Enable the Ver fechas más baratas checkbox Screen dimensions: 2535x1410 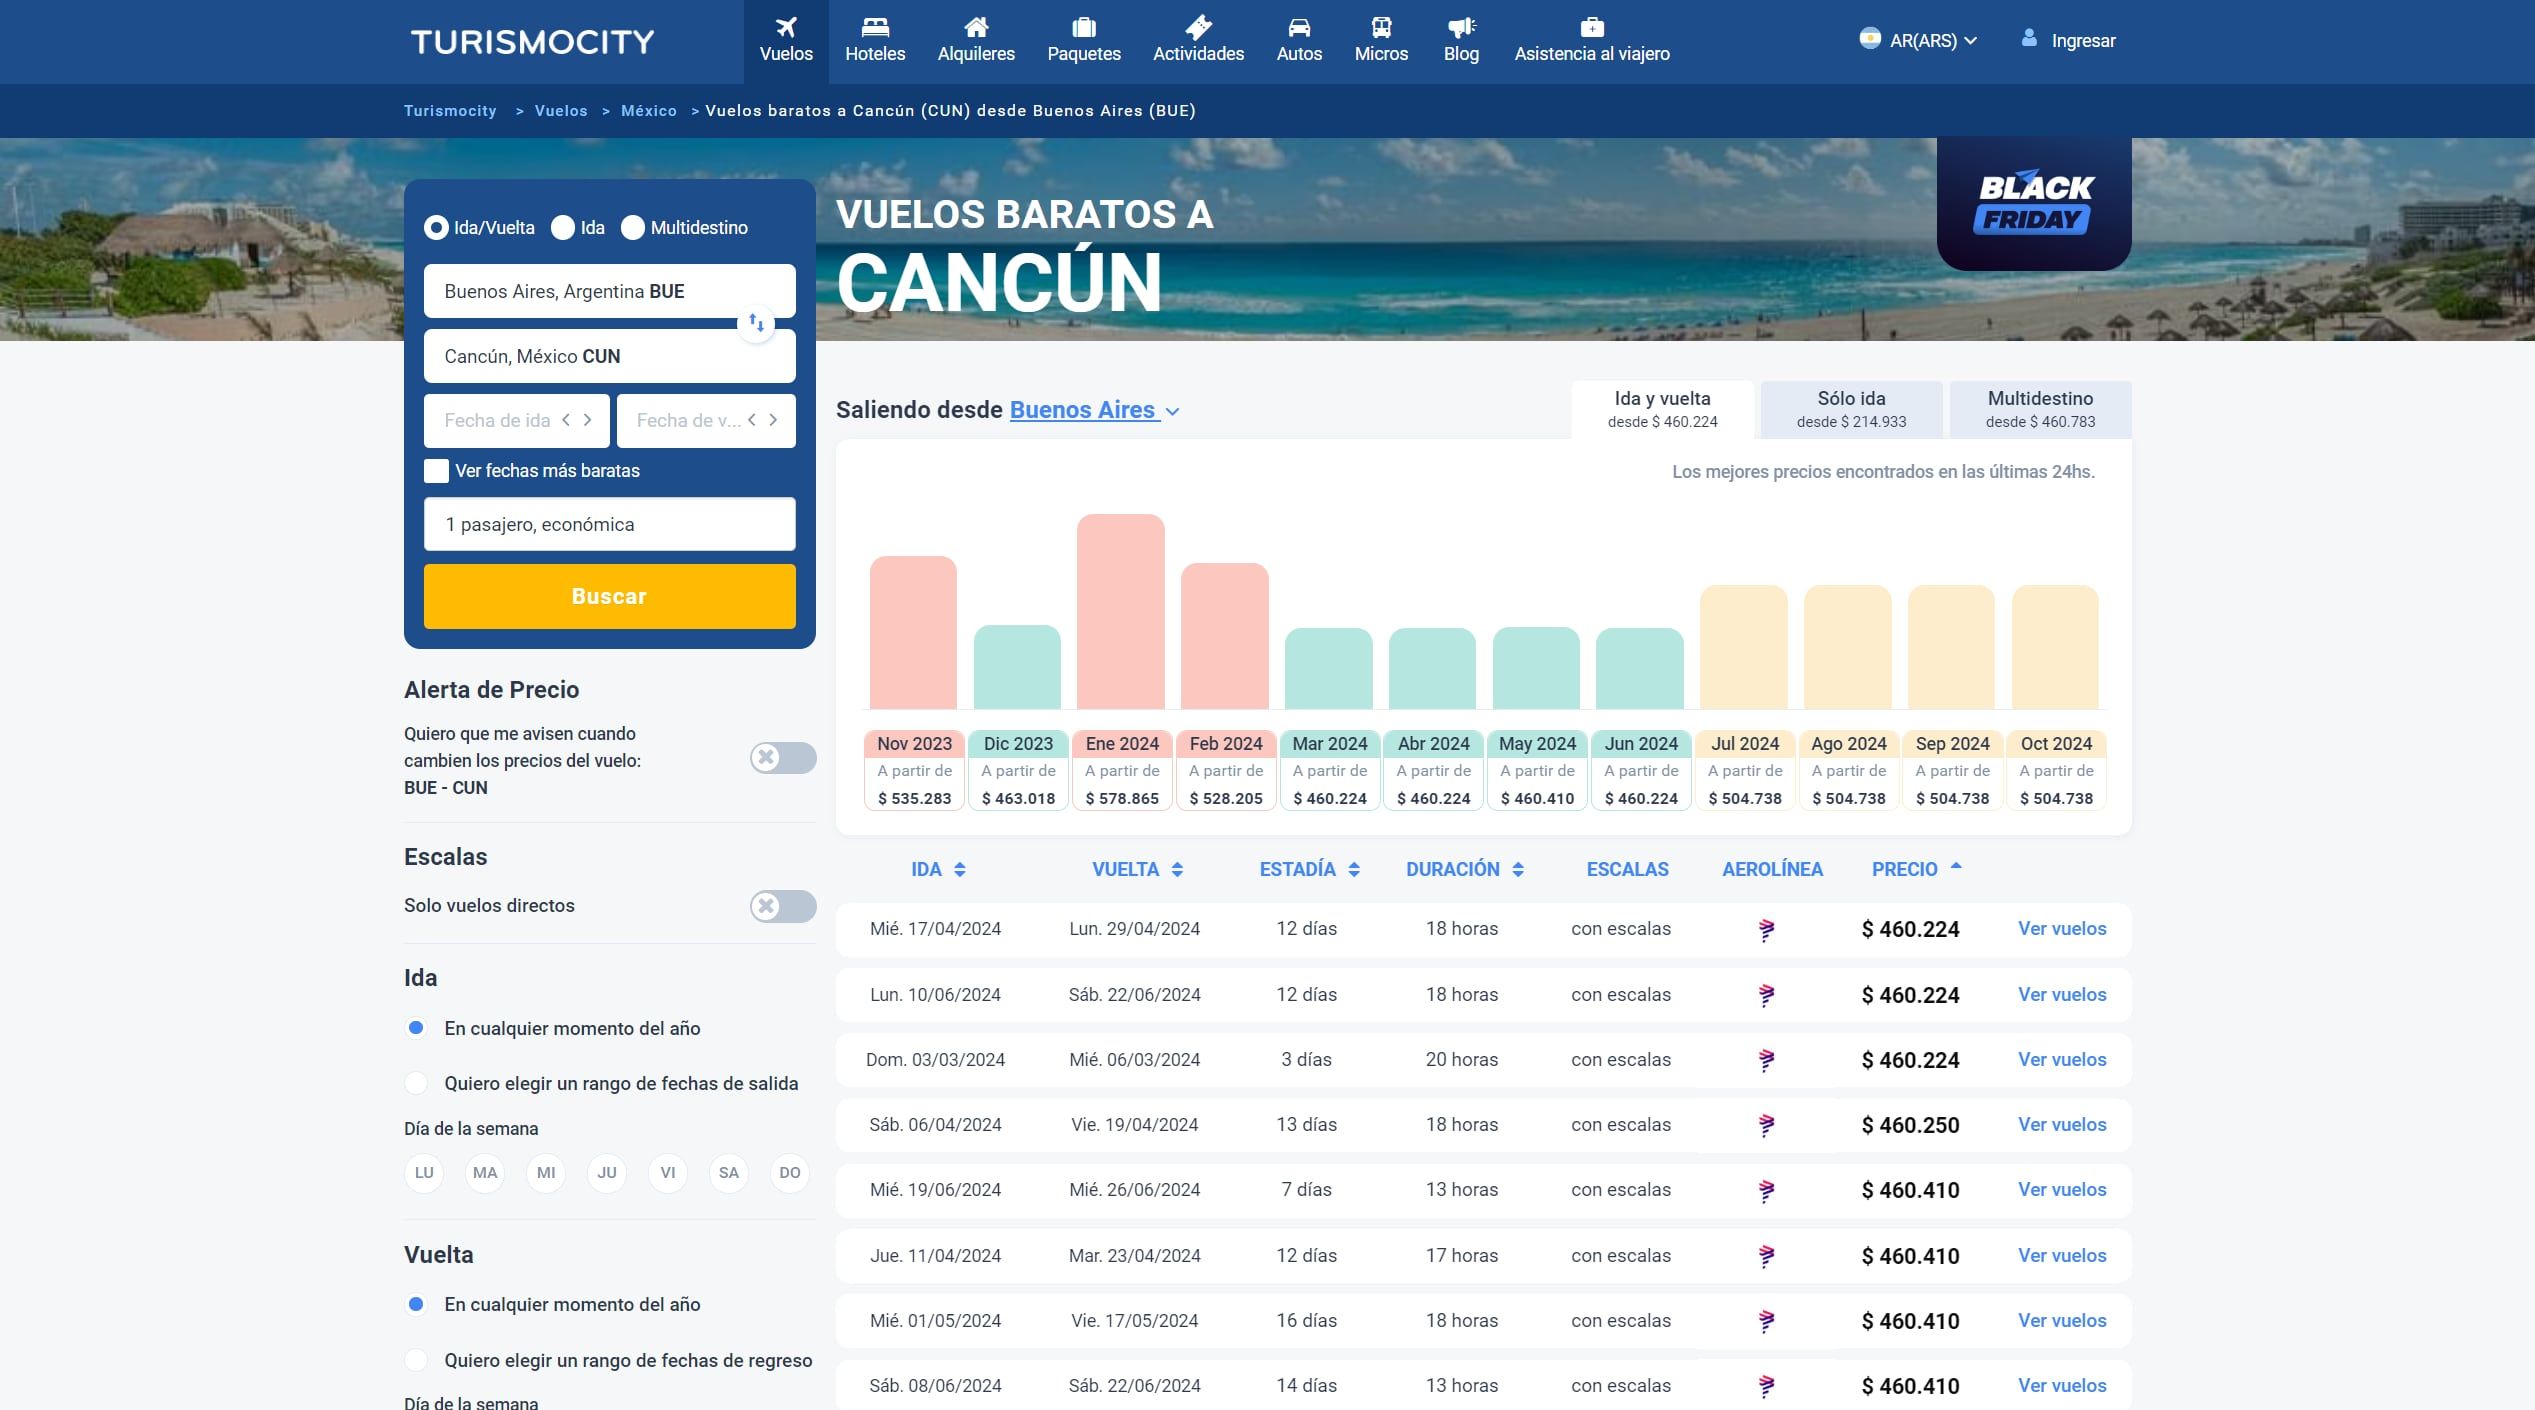click(x=436, y=470)
